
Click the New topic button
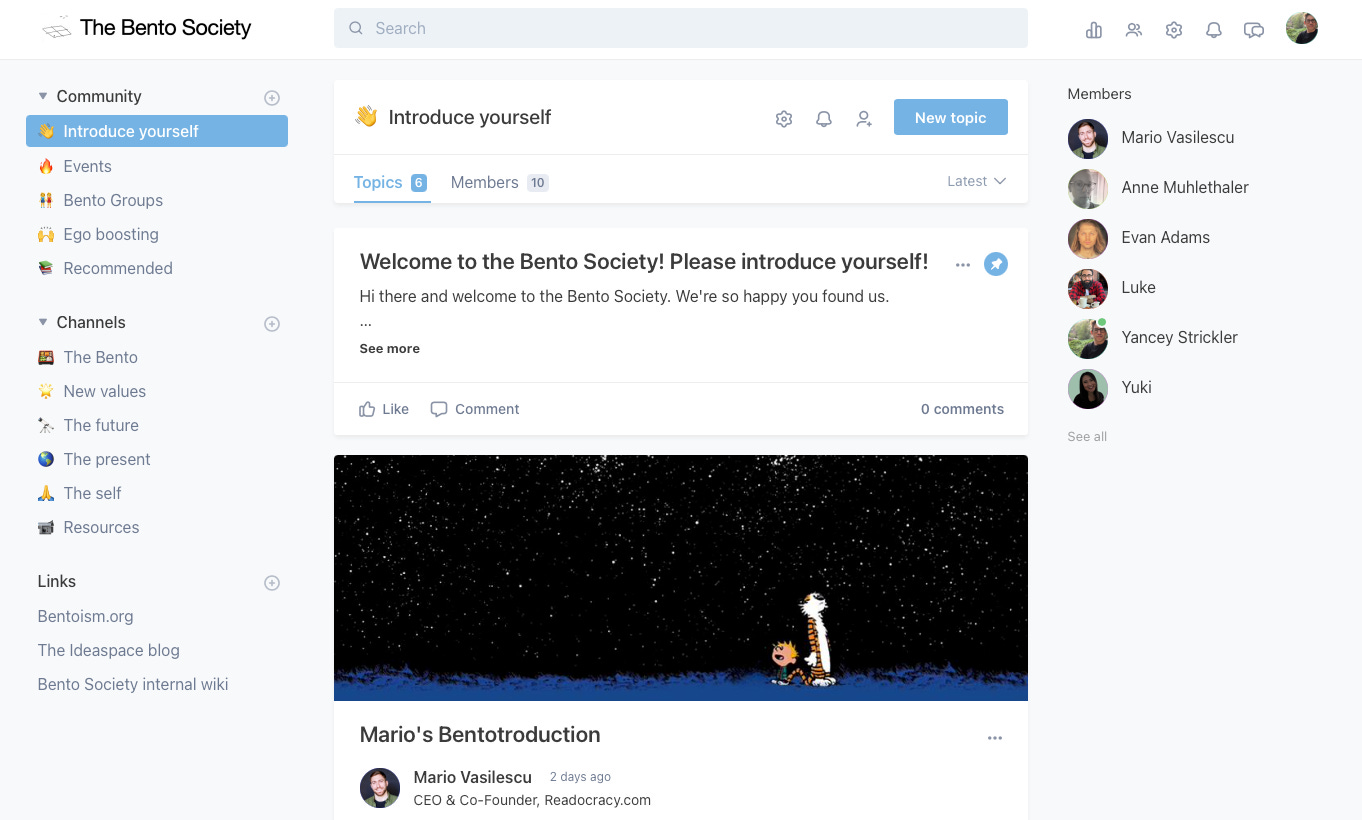point(950,117)
